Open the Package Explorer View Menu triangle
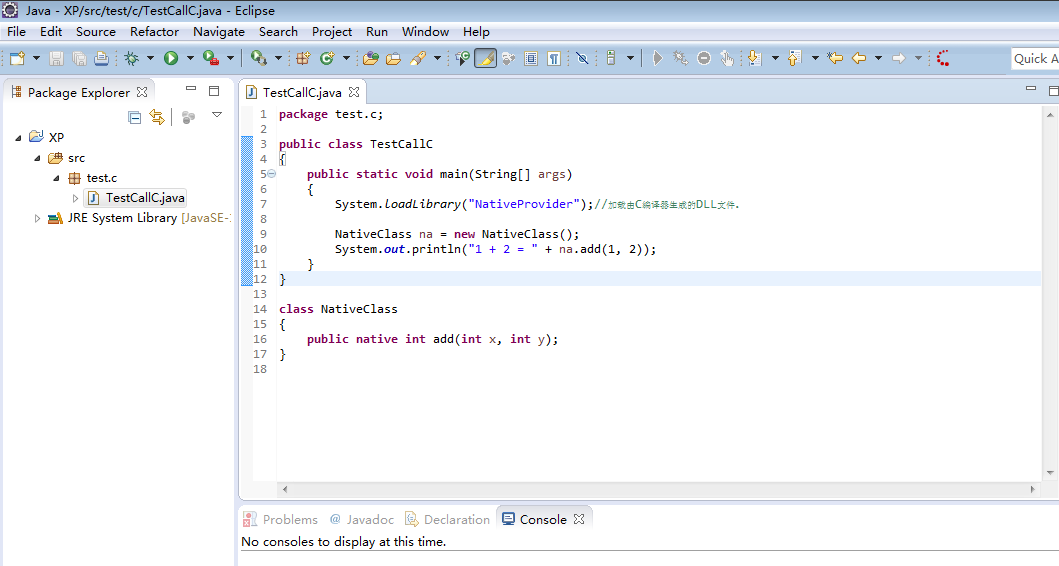 point(217,115)
